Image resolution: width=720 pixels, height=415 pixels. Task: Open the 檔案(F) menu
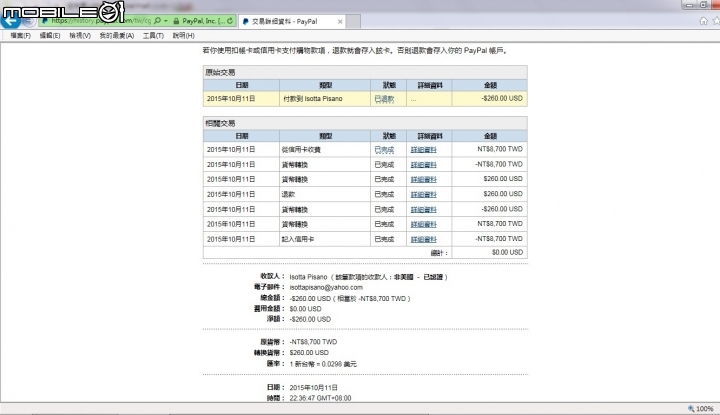tap(20, 35)
